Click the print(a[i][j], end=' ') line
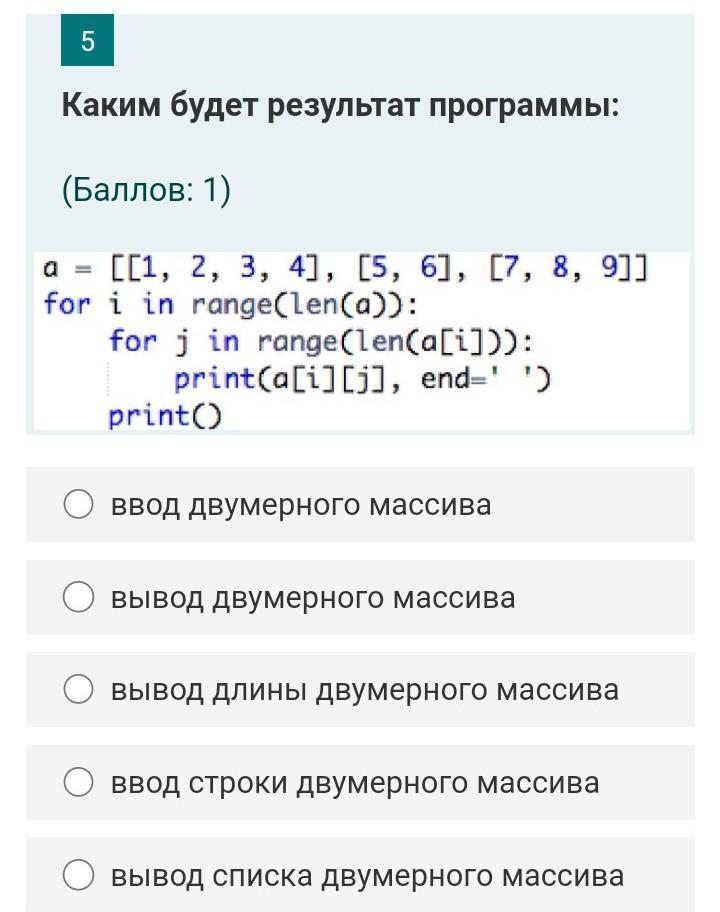 [x=362, y=379]
